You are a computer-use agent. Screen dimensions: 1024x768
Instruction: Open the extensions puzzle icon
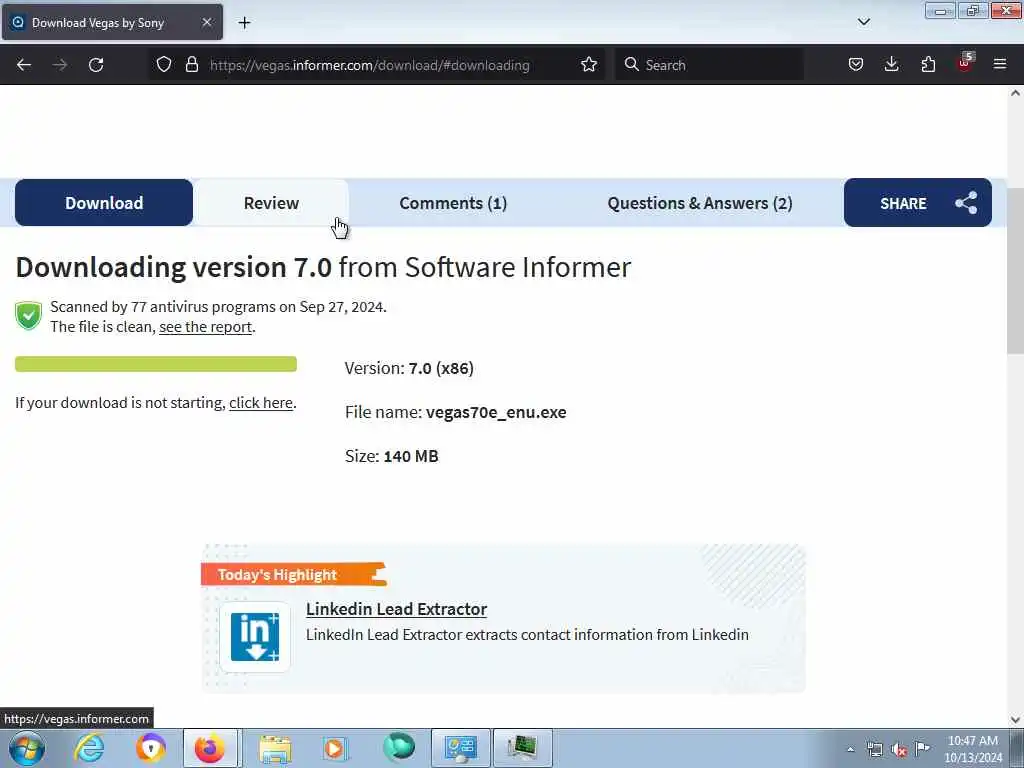pyautogui.click(x=928, y=65)
